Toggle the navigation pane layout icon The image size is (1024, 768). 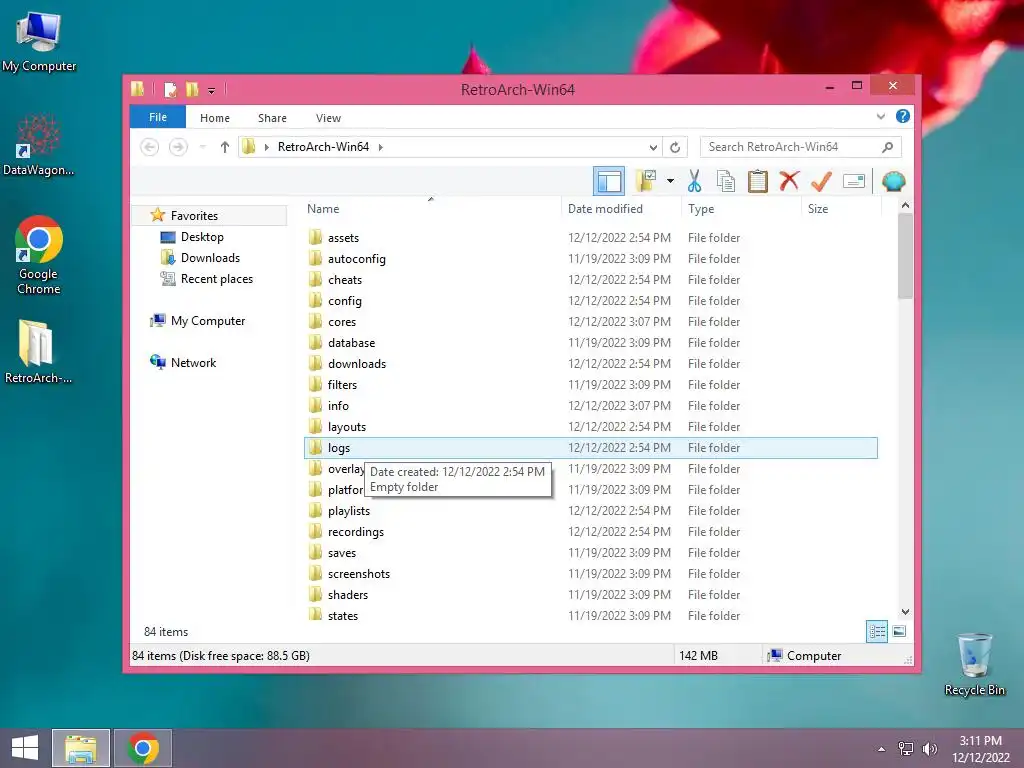(609, 181)
